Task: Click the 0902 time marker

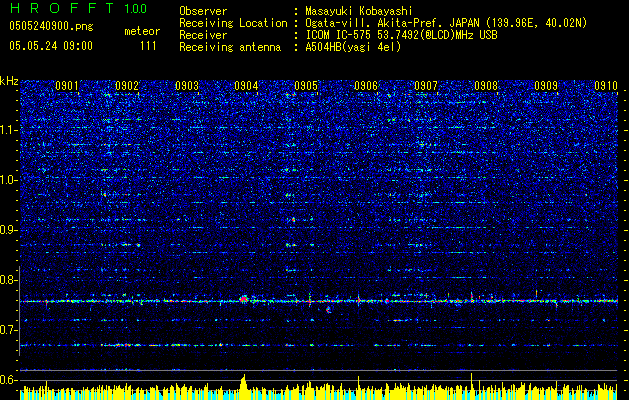Action: (x=127, y=86)
